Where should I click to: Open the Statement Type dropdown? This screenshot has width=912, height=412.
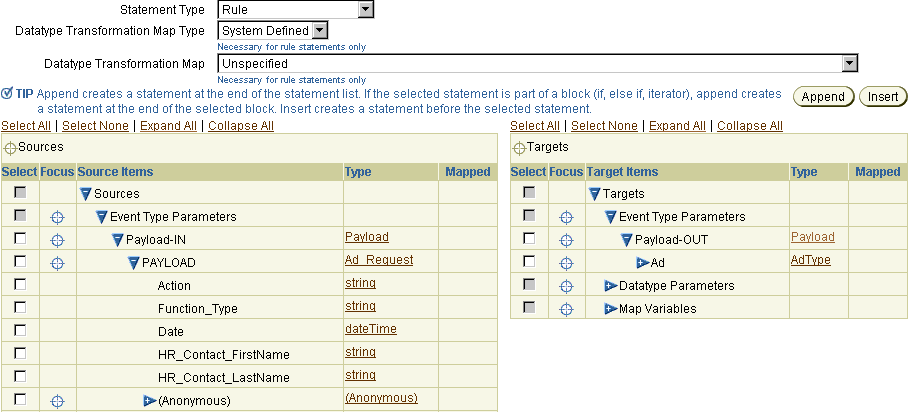(x=365, y=9)
